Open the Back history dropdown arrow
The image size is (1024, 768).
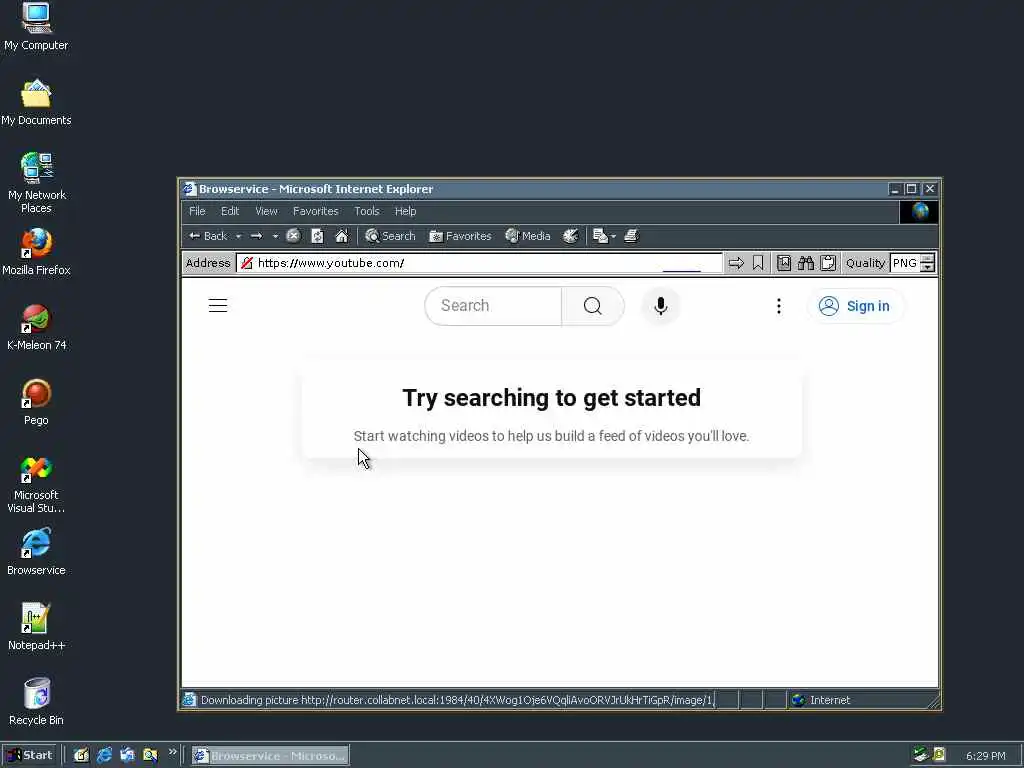(x=238, y=236)
